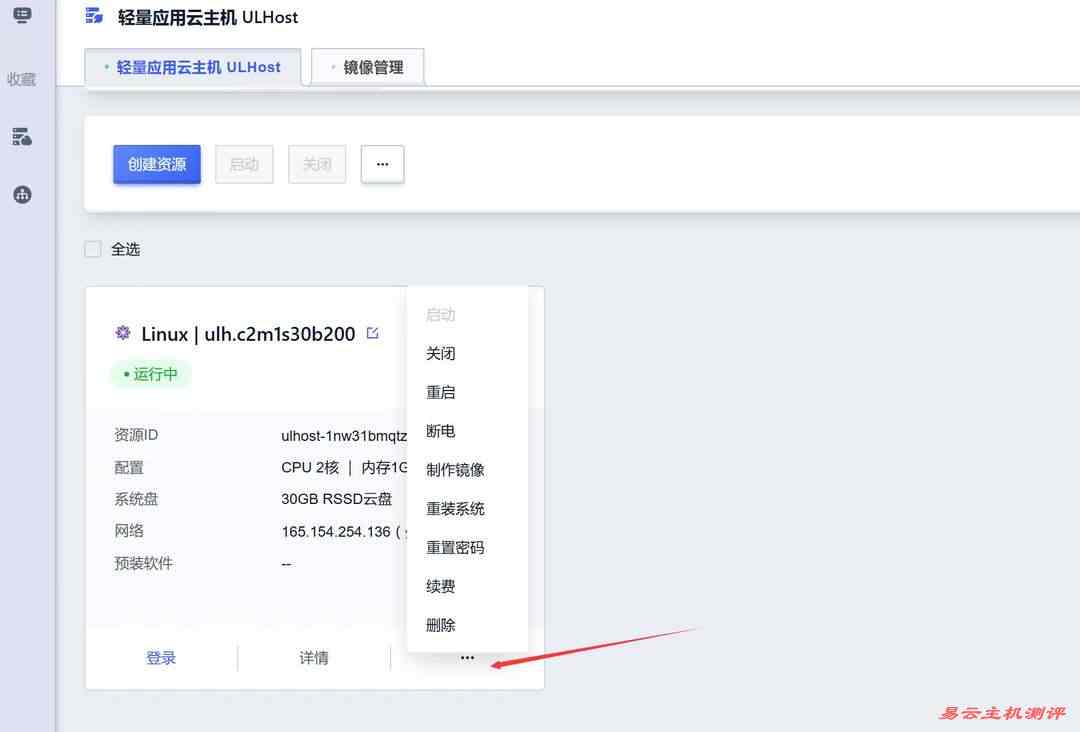Choose 制作镜像 from the dropdown menu
The image size is (1080, 732).
[455, 469]
